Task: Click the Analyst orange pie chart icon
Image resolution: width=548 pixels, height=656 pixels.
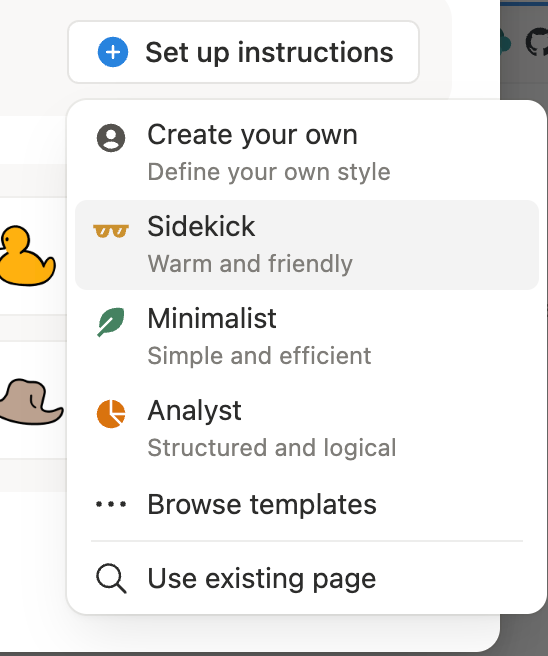Action: tap(111, 414)
